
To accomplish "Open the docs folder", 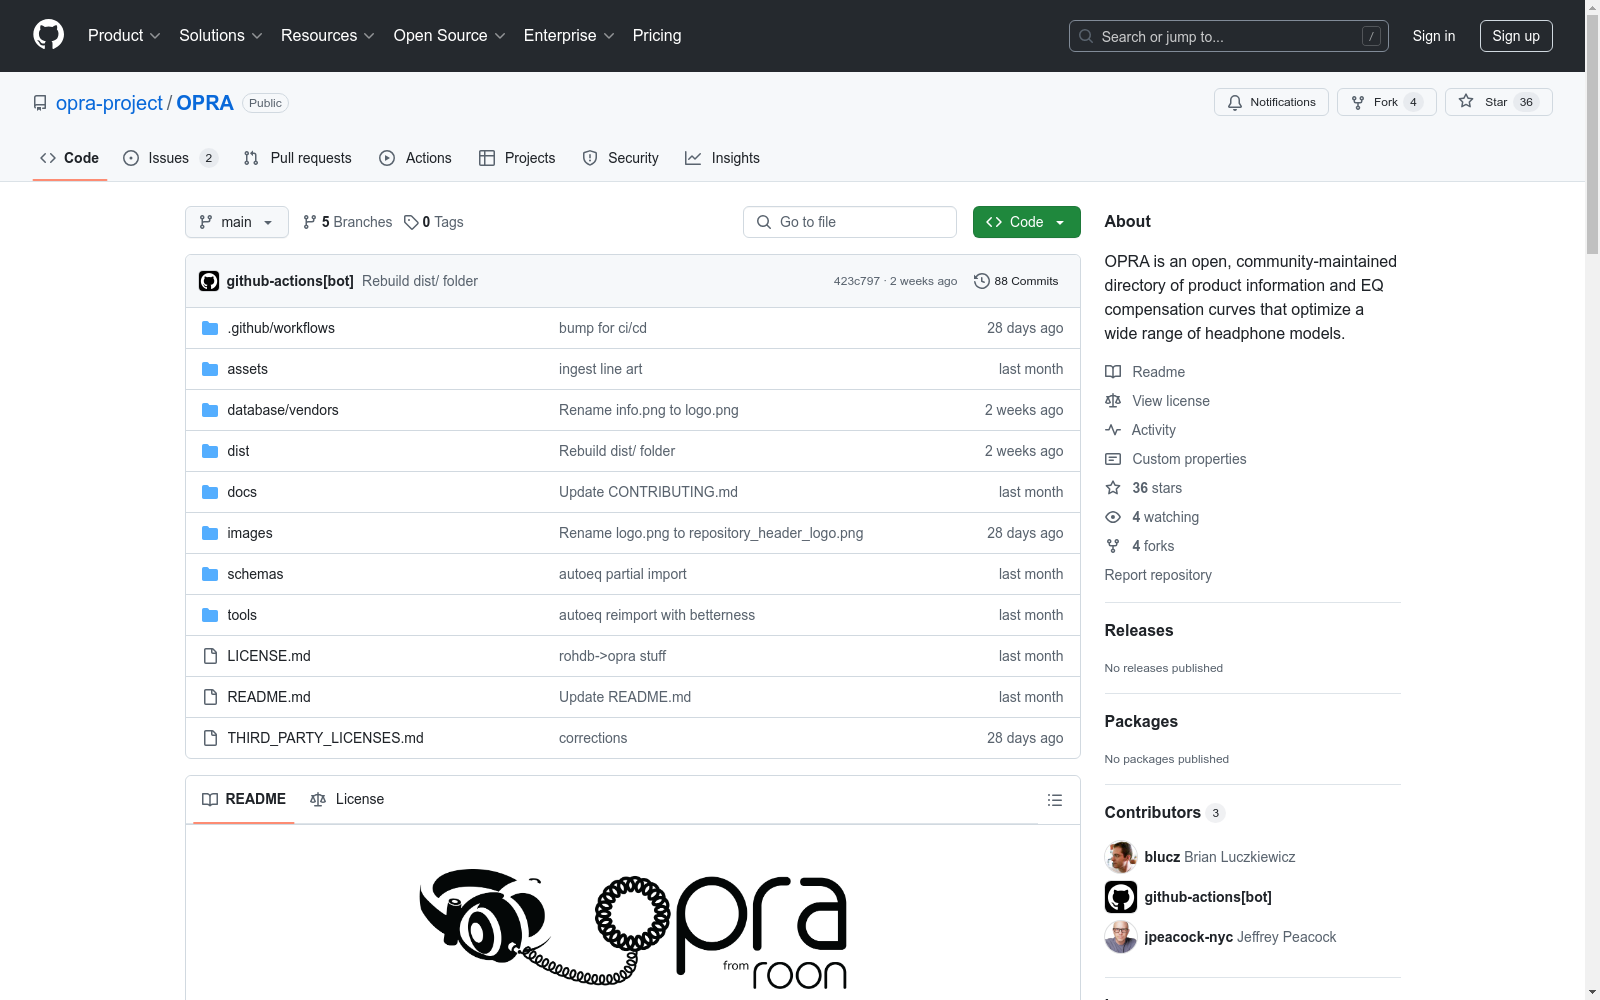I will tap(242, 492).
